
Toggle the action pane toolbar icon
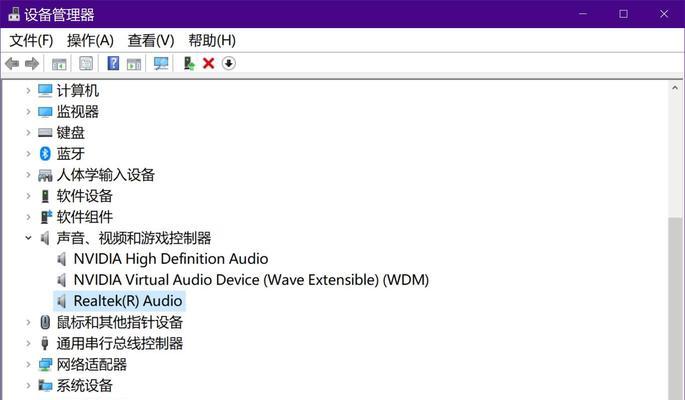coord(134,64)
